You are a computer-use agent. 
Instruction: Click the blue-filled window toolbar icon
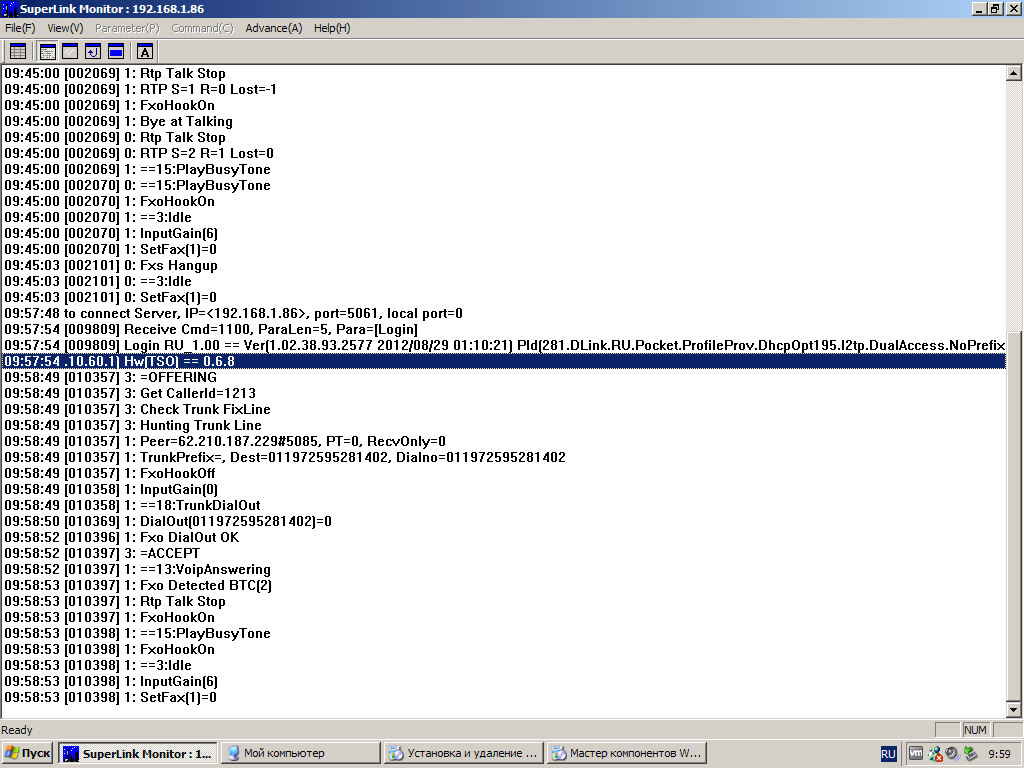pyautogui.click(x=116, y=52)
